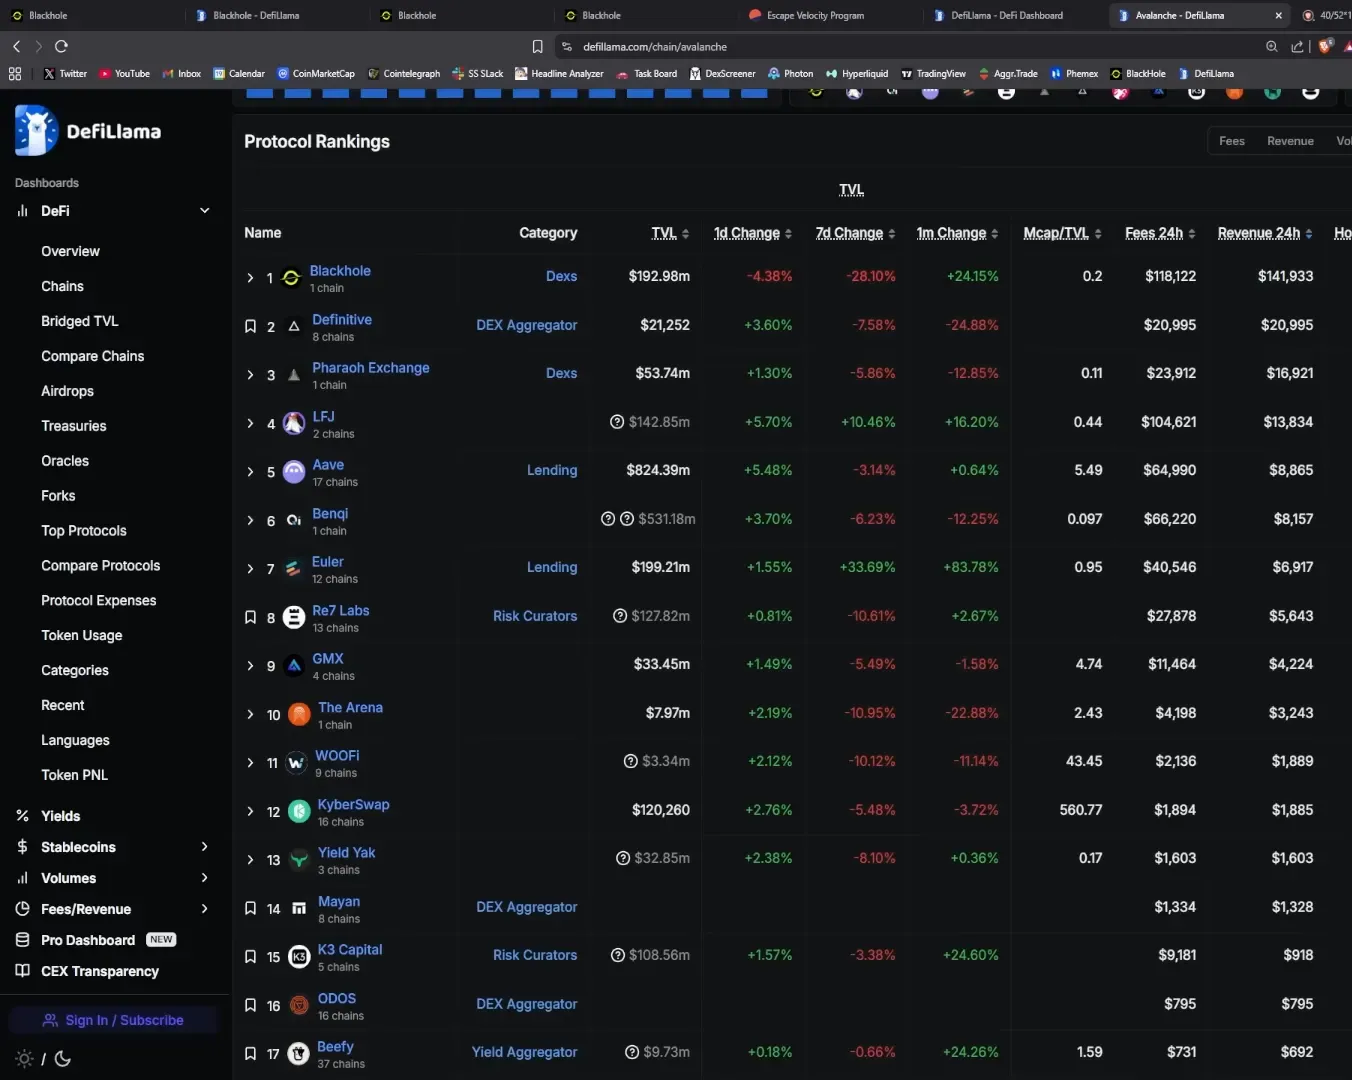Click the Blackhole protocol logo icon

(x=291, y=278)
